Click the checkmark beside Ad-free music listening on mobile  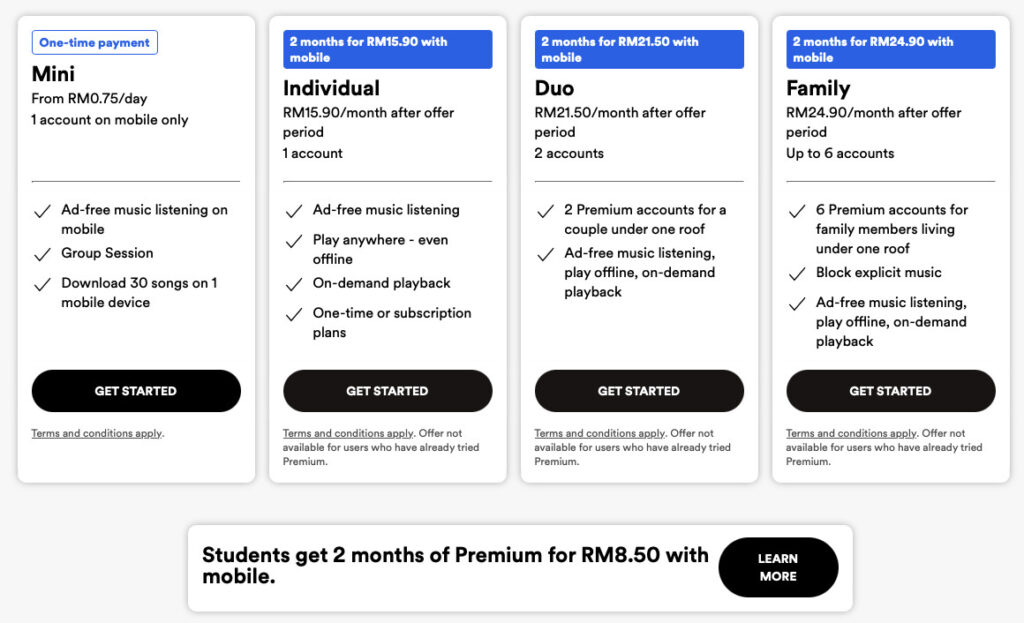(42, 212)
